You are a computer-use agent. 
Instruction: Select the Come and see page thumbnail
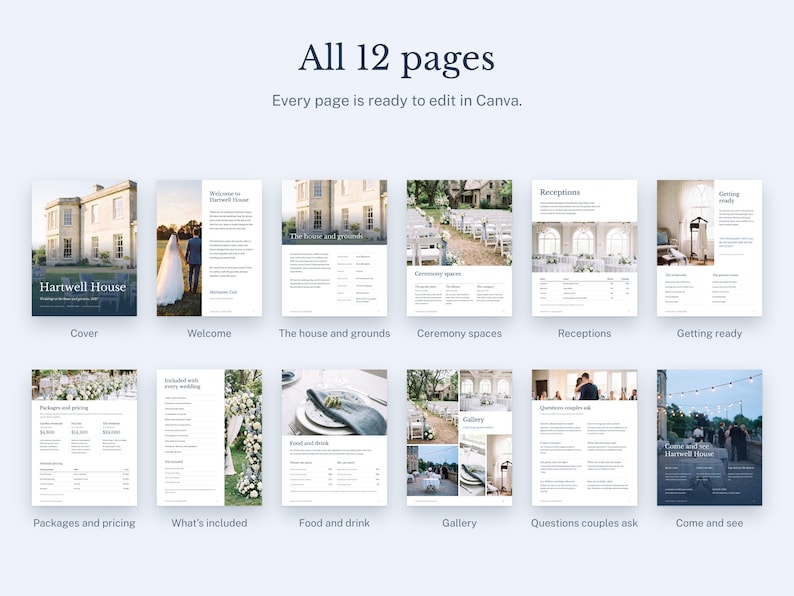coord(709,438)
